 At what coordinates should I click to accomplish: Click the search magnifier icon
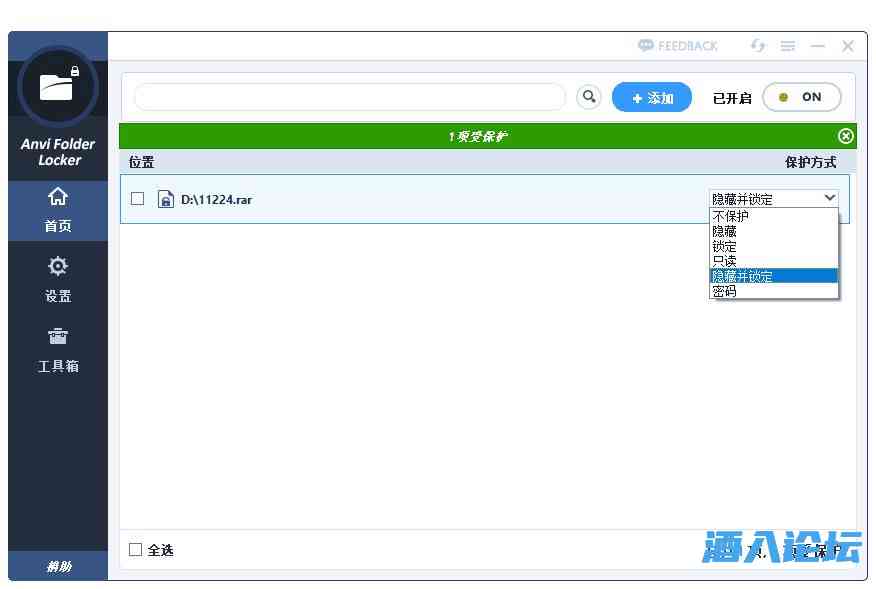589,96
